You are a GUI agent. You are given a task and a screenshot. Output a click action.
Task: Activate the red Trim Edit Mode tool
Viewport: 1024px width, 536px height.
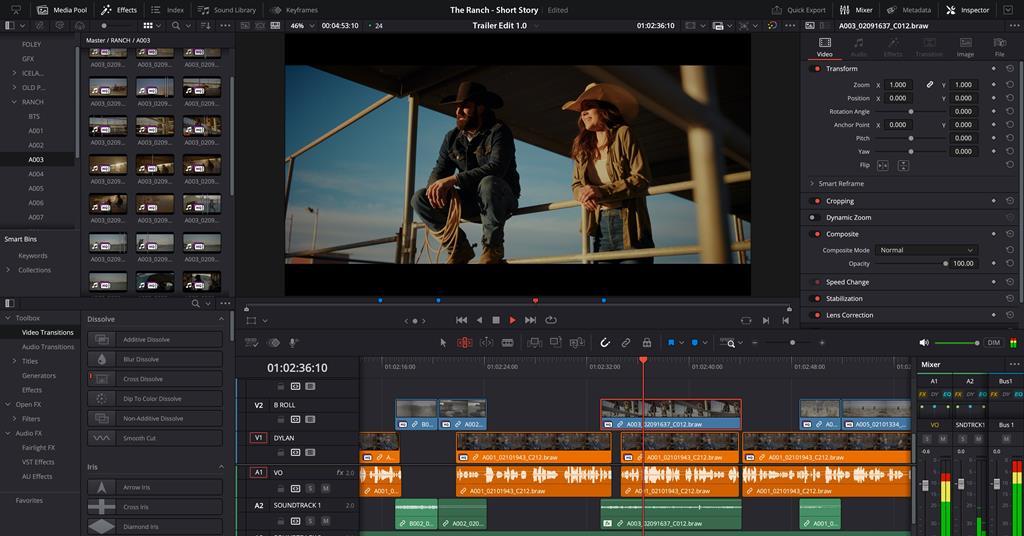464,343
